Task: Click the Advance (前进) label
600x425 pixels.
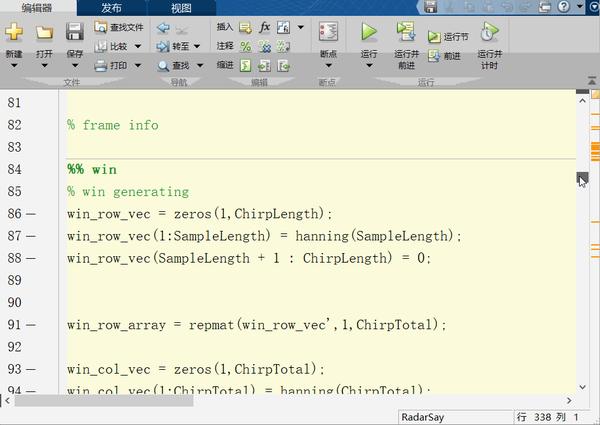Action: pos(452,56)
